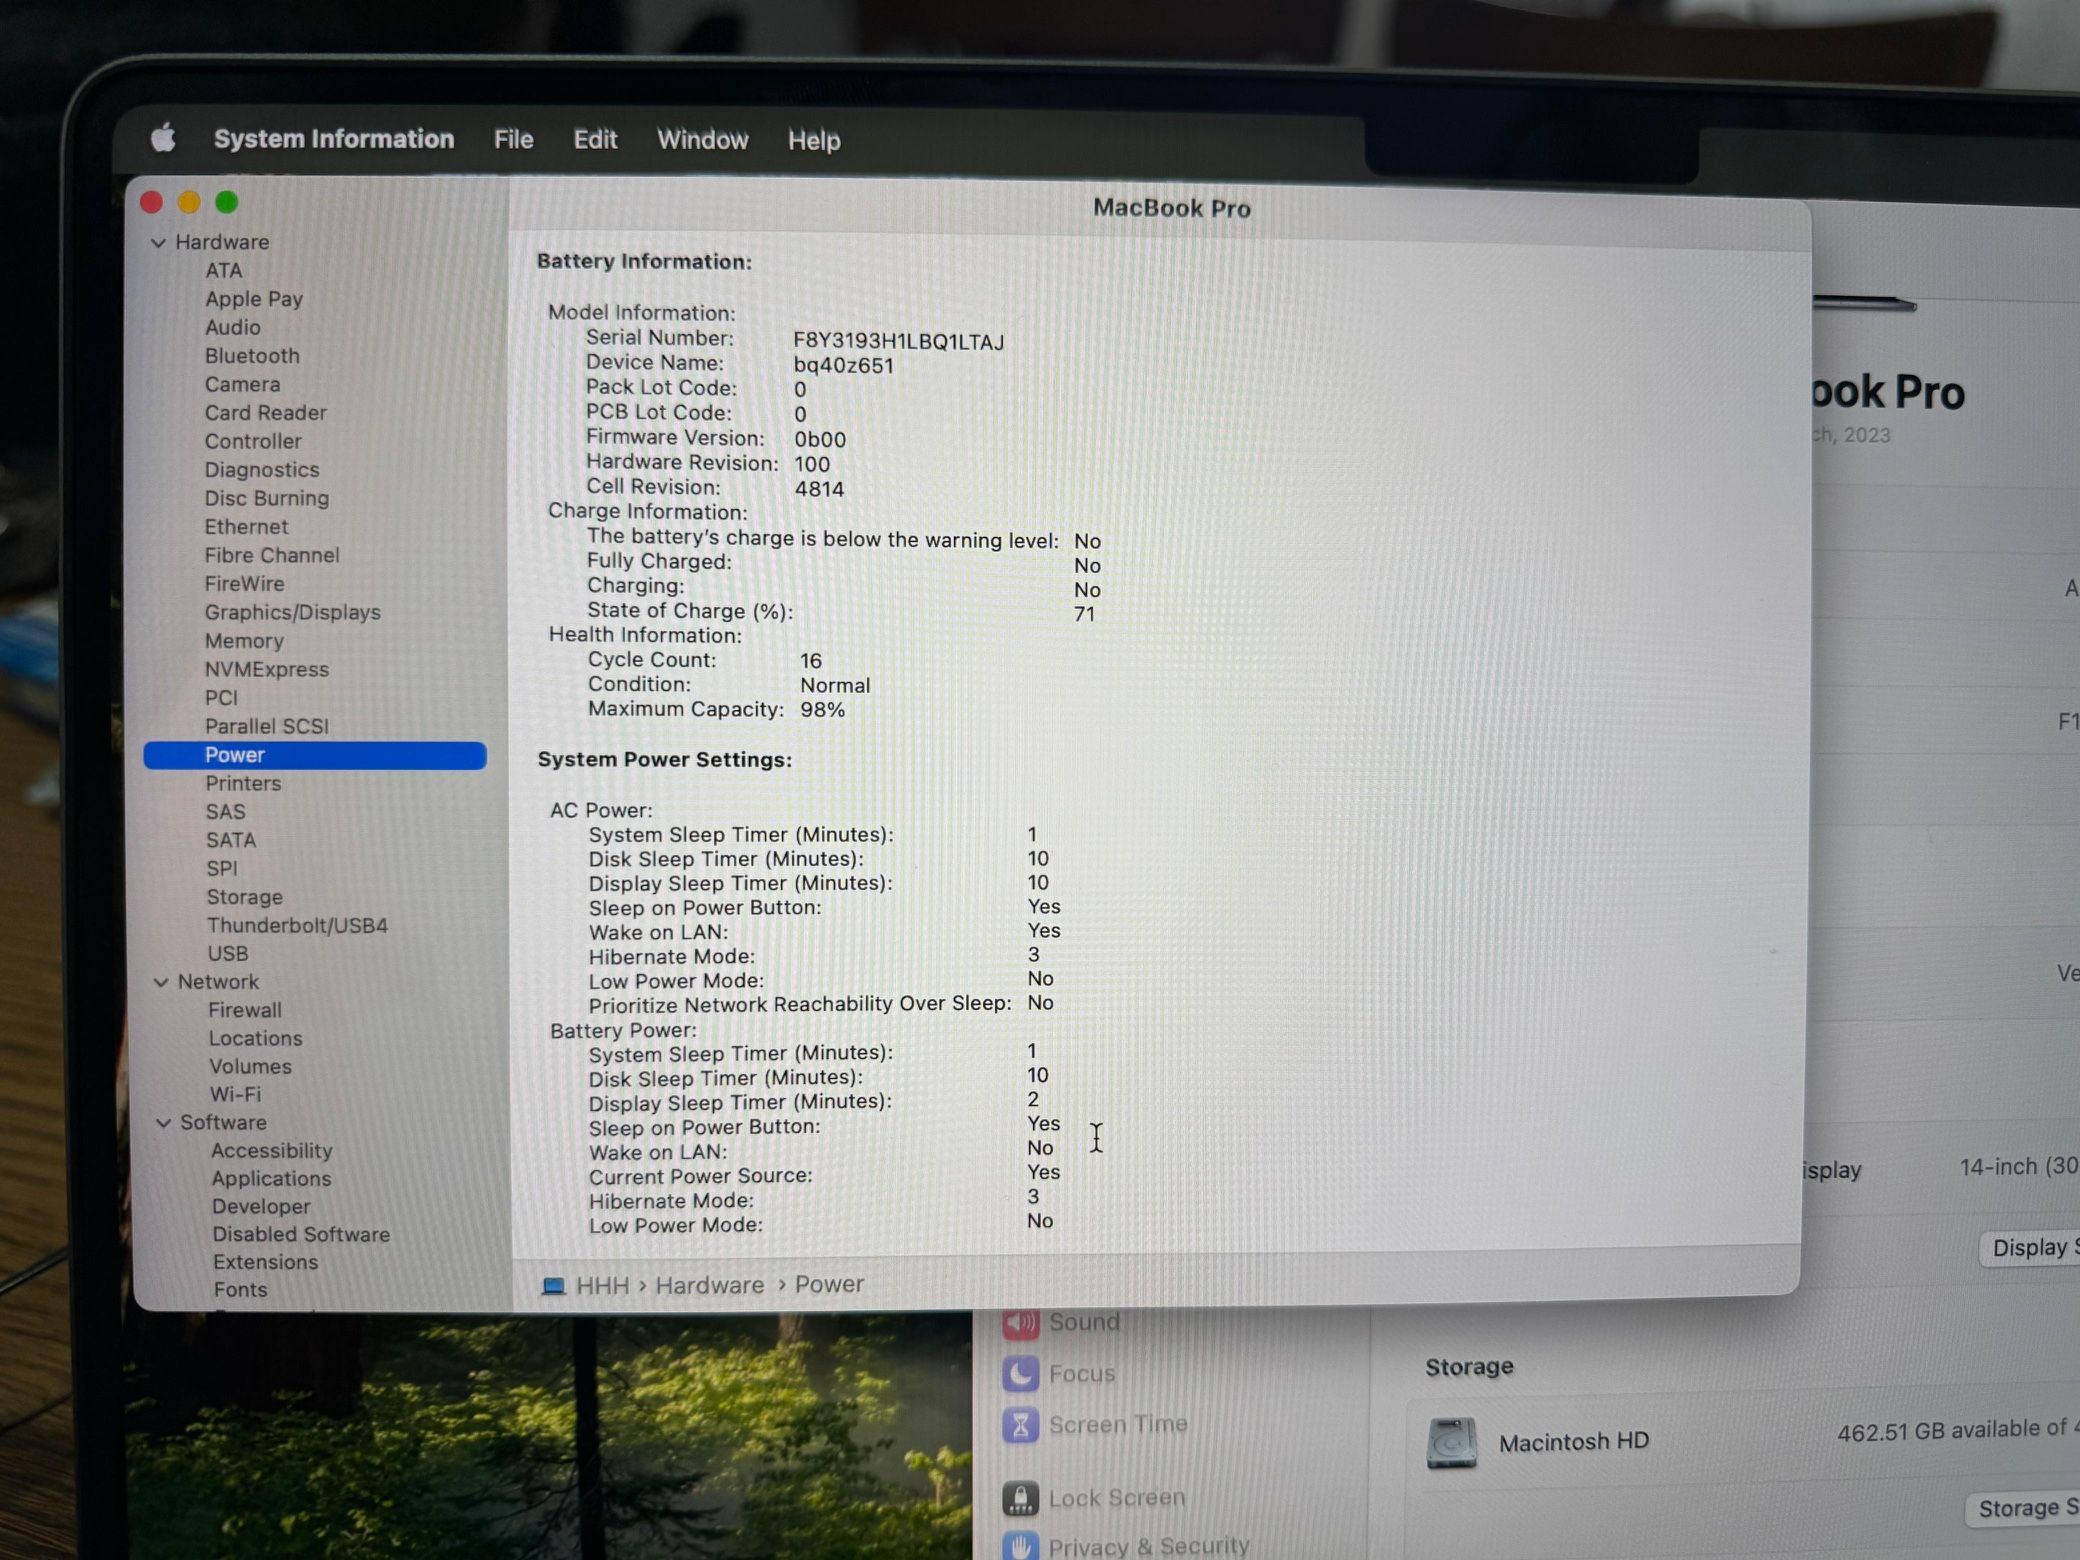Click Hardware in the path bar
Image resolution: width=2080 pixels, height=1560 pixels.
(x=709, y=1285)
